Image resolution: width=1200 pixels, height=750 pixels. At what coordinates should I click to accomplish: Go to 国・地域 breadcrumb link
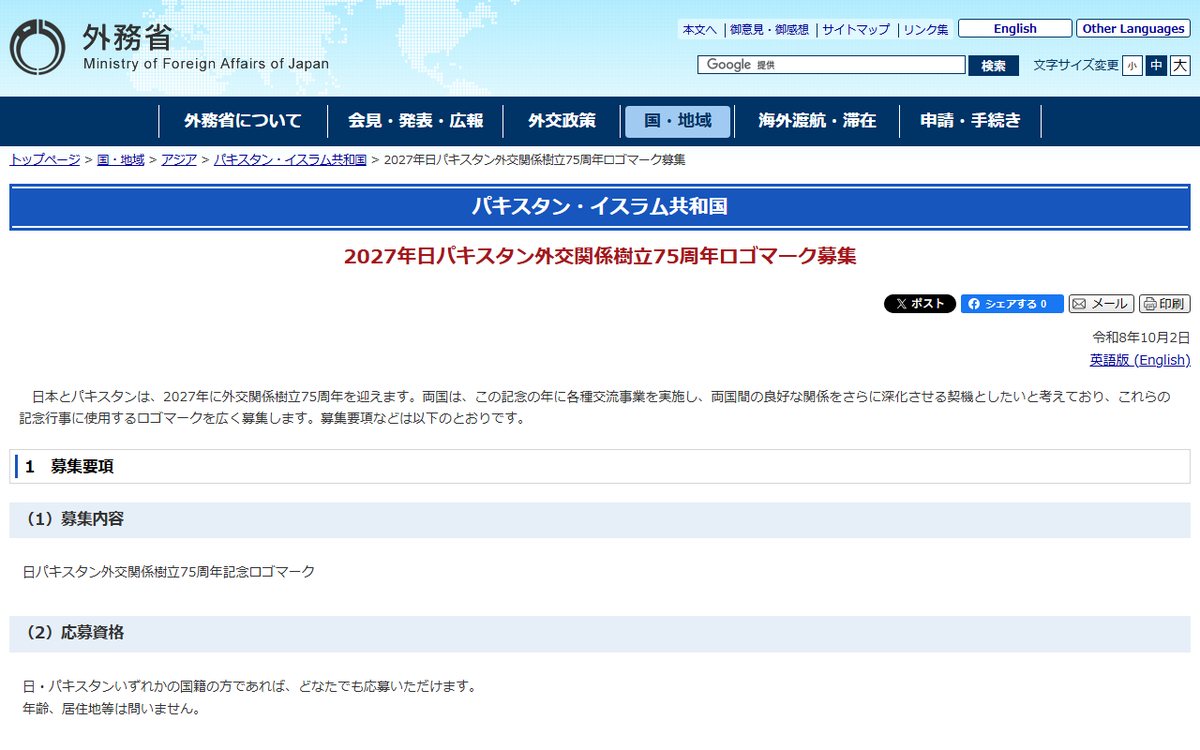point(121,160)
